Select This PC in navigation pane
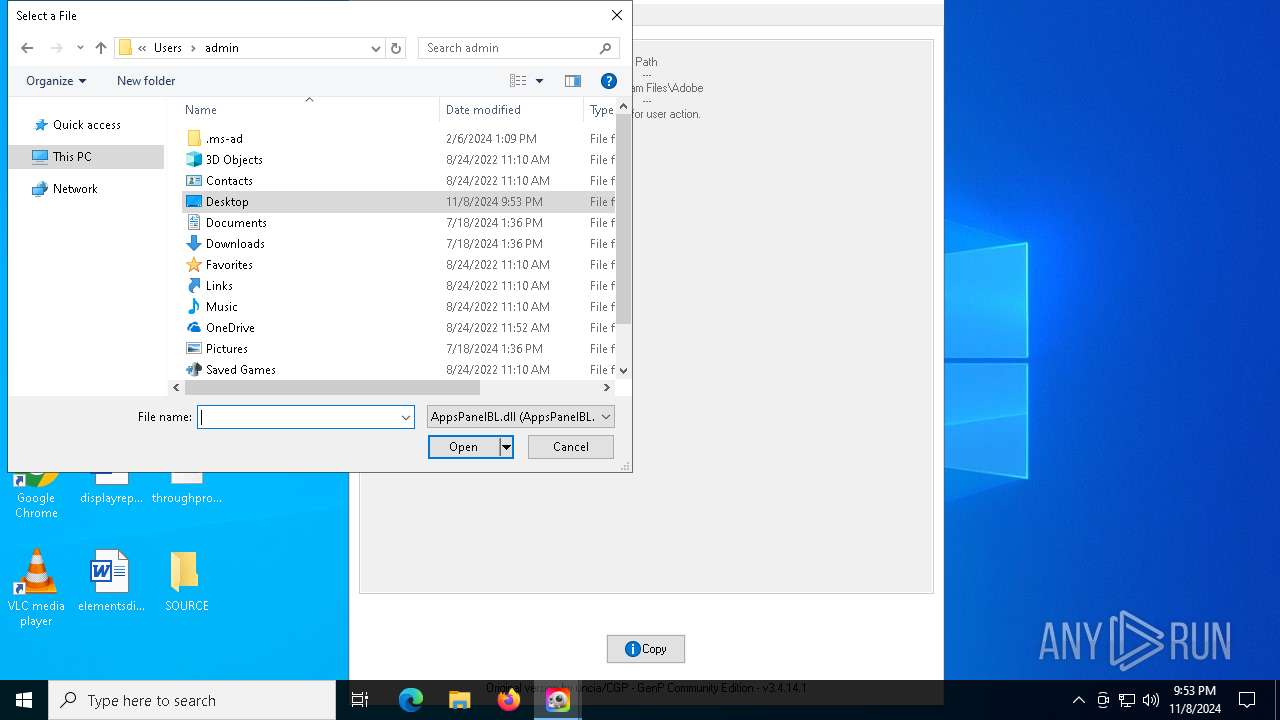 (86, 157)
